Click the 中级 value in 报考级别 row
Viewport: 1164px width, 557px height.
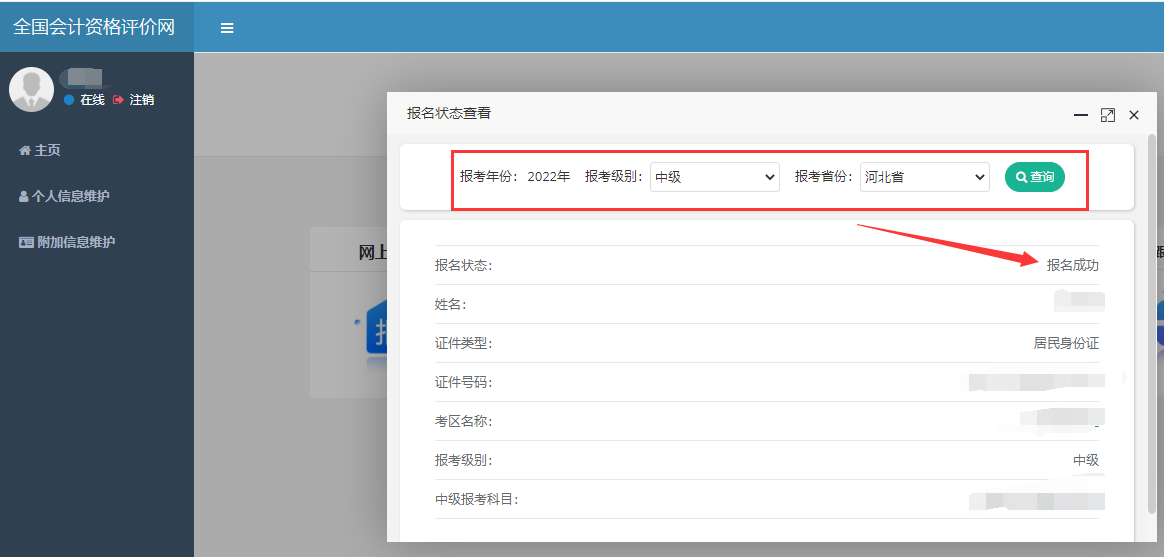pos(1085,460)
